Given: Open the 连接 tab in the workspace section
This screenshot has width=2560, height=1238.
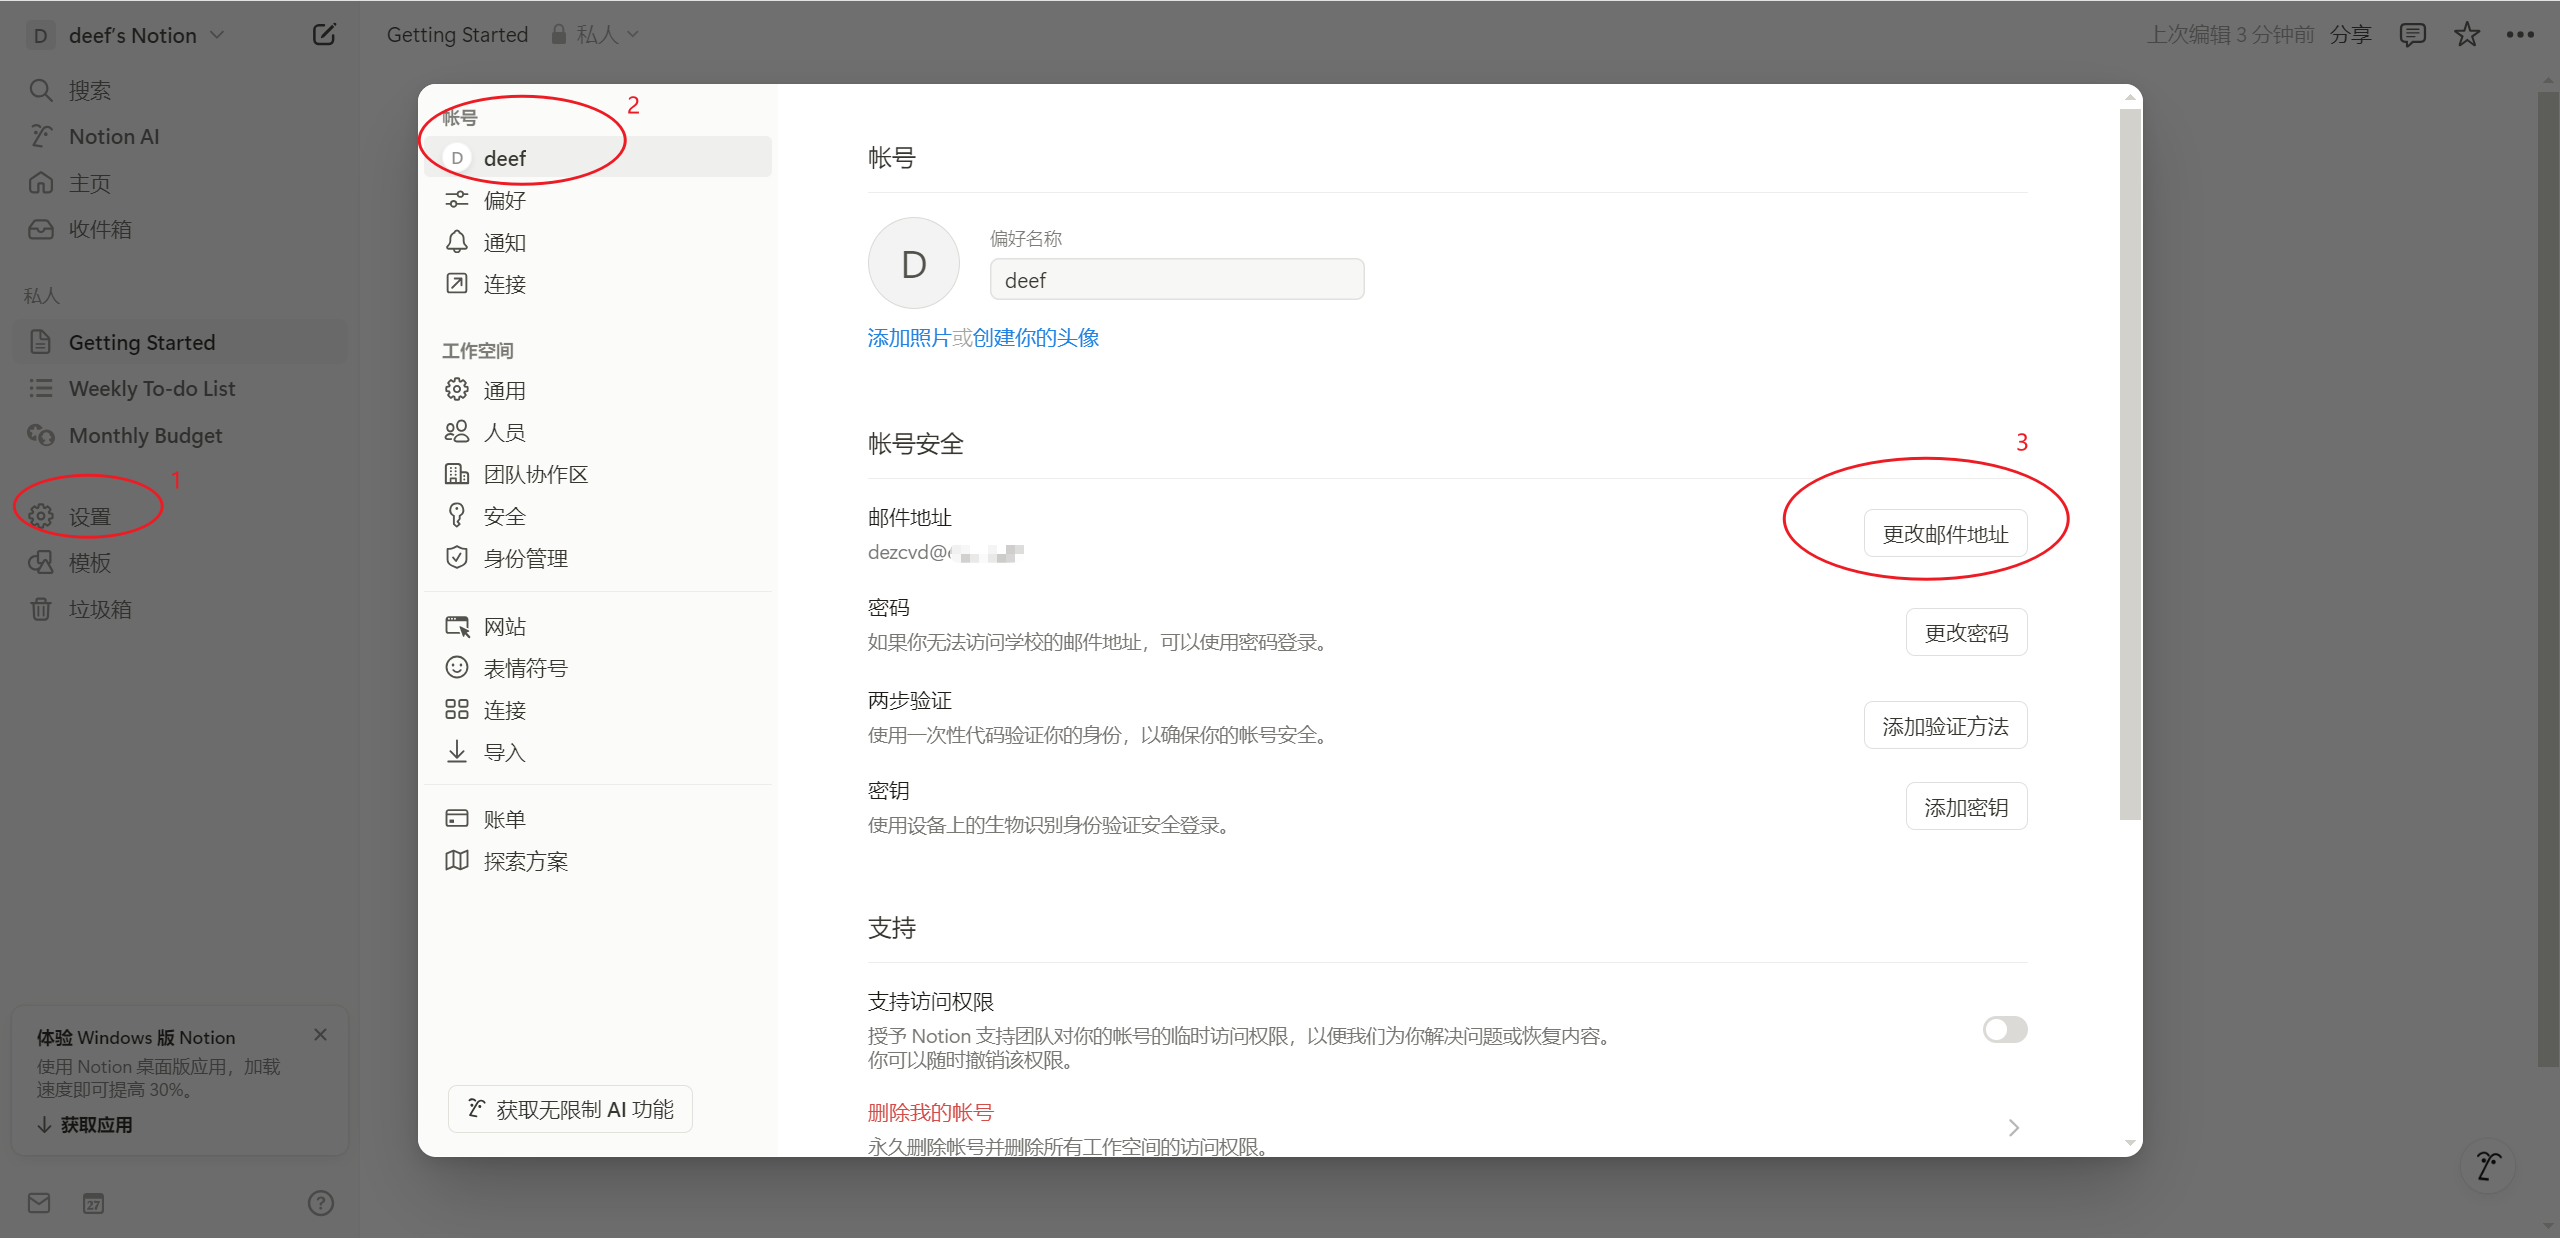Looking at the screenshot, I should coord(598,710).
